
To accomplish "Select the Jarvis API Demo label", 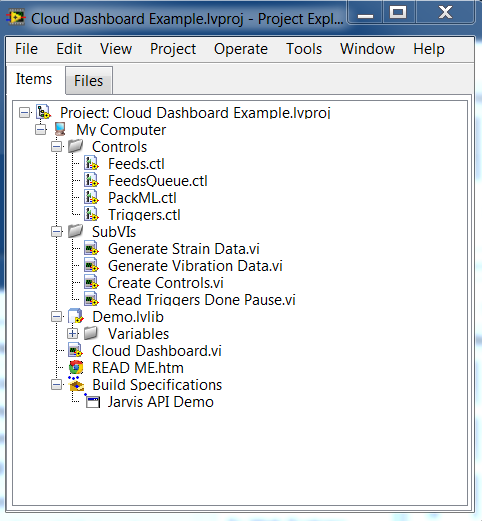I will [x=160, y=402].
